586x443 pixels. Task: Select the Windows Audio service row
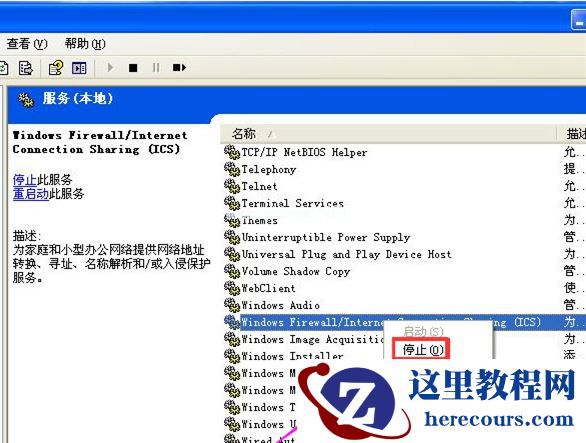pyautogui.click(x=280, y=305)
